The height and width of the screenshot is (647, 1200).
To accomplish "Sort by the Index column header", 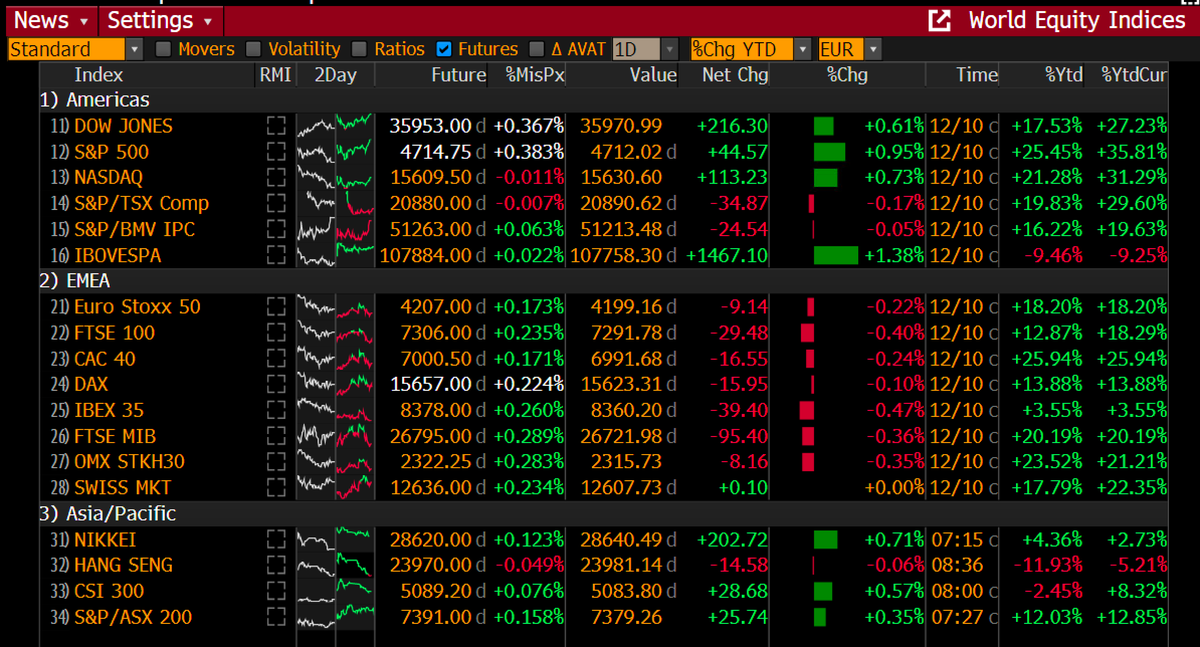I will [99, 75].
